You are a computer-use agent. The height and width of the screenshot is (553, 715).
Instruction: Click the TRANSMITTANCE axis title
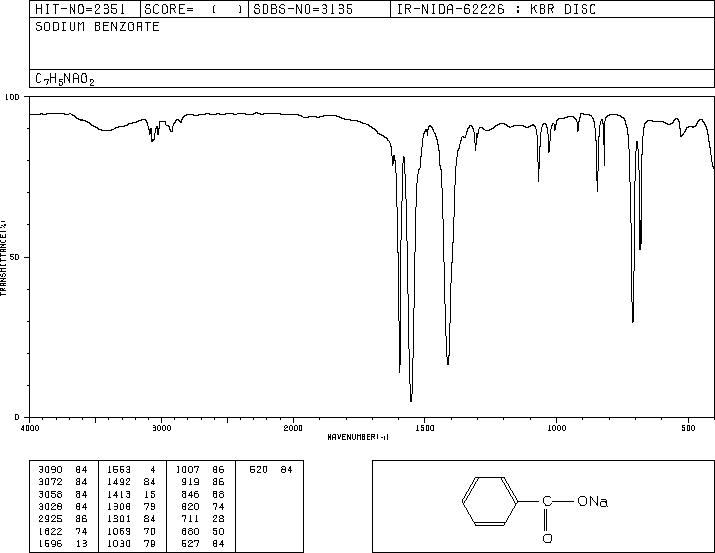3,258
